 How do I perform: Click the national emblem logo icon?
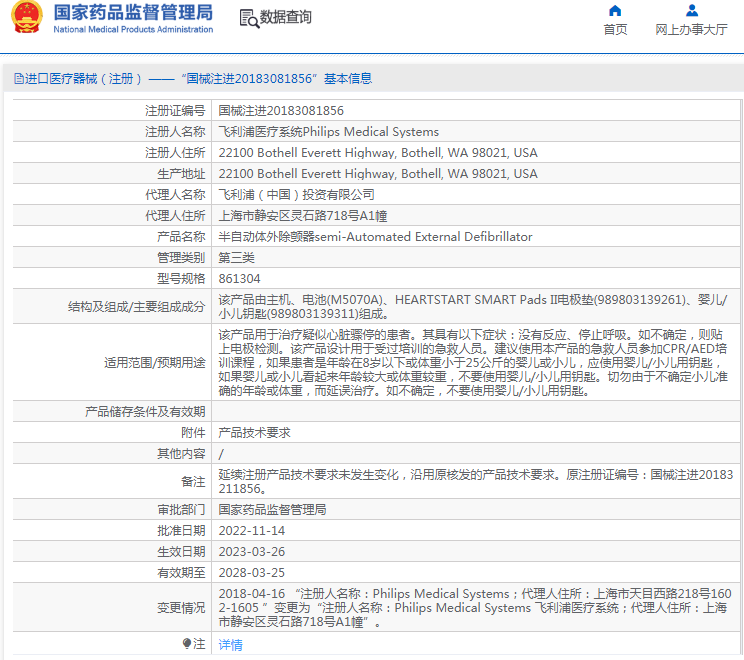coord(26,19)
